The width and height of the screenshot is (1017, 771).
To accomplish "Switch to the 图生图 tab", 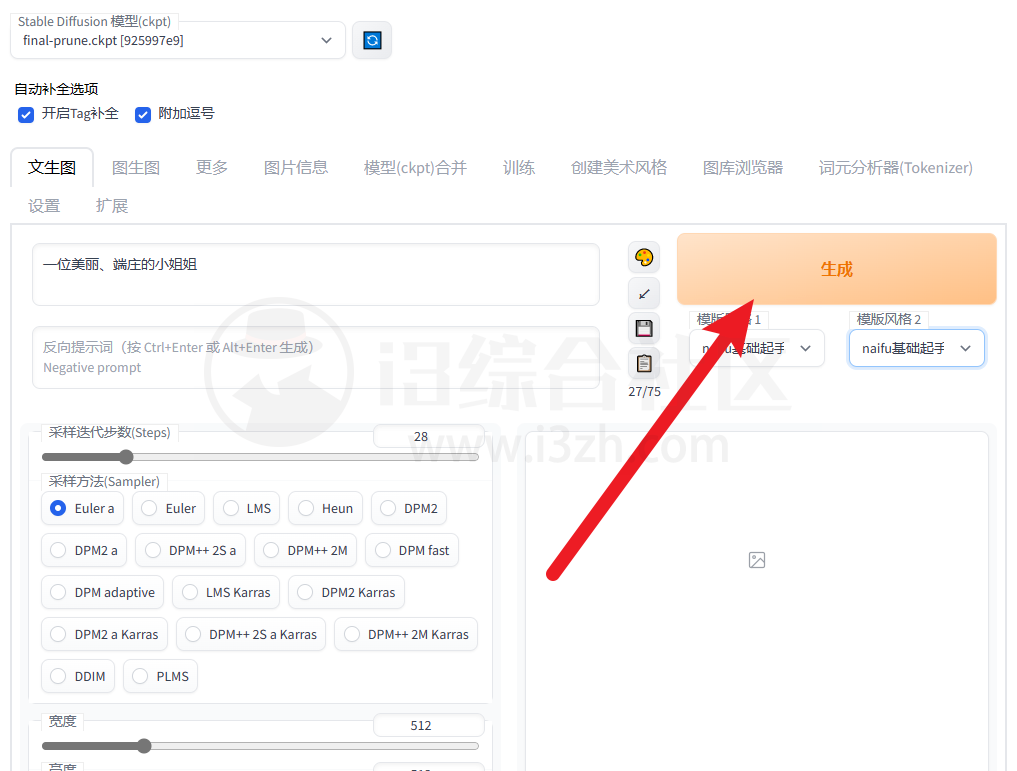I will pos(136,168).
